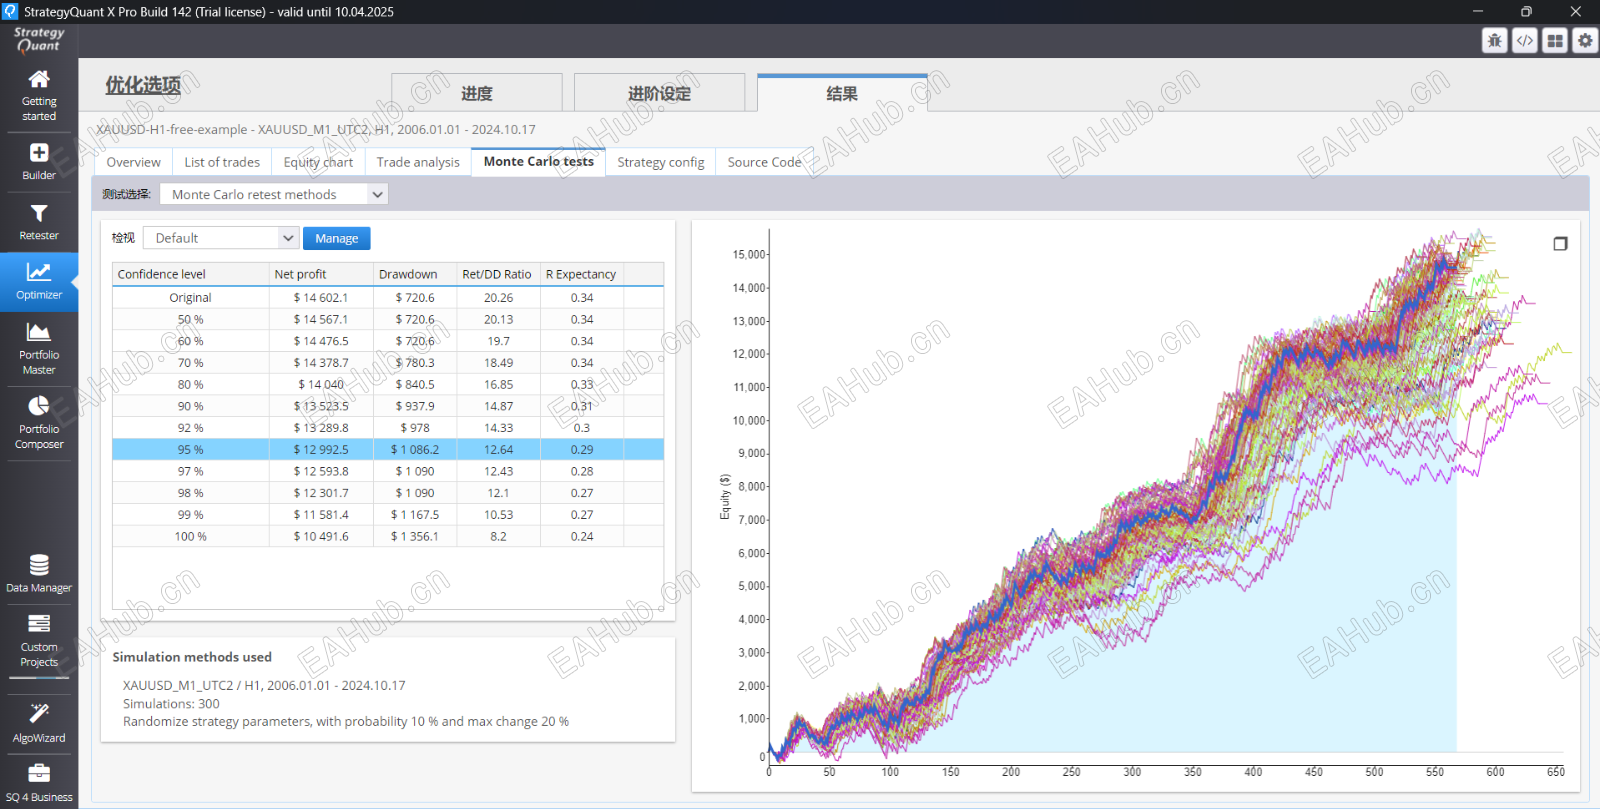This screenshot has width=1600, height=809.
Task: Select the 97 % confidence row
Action: (388, 471)
